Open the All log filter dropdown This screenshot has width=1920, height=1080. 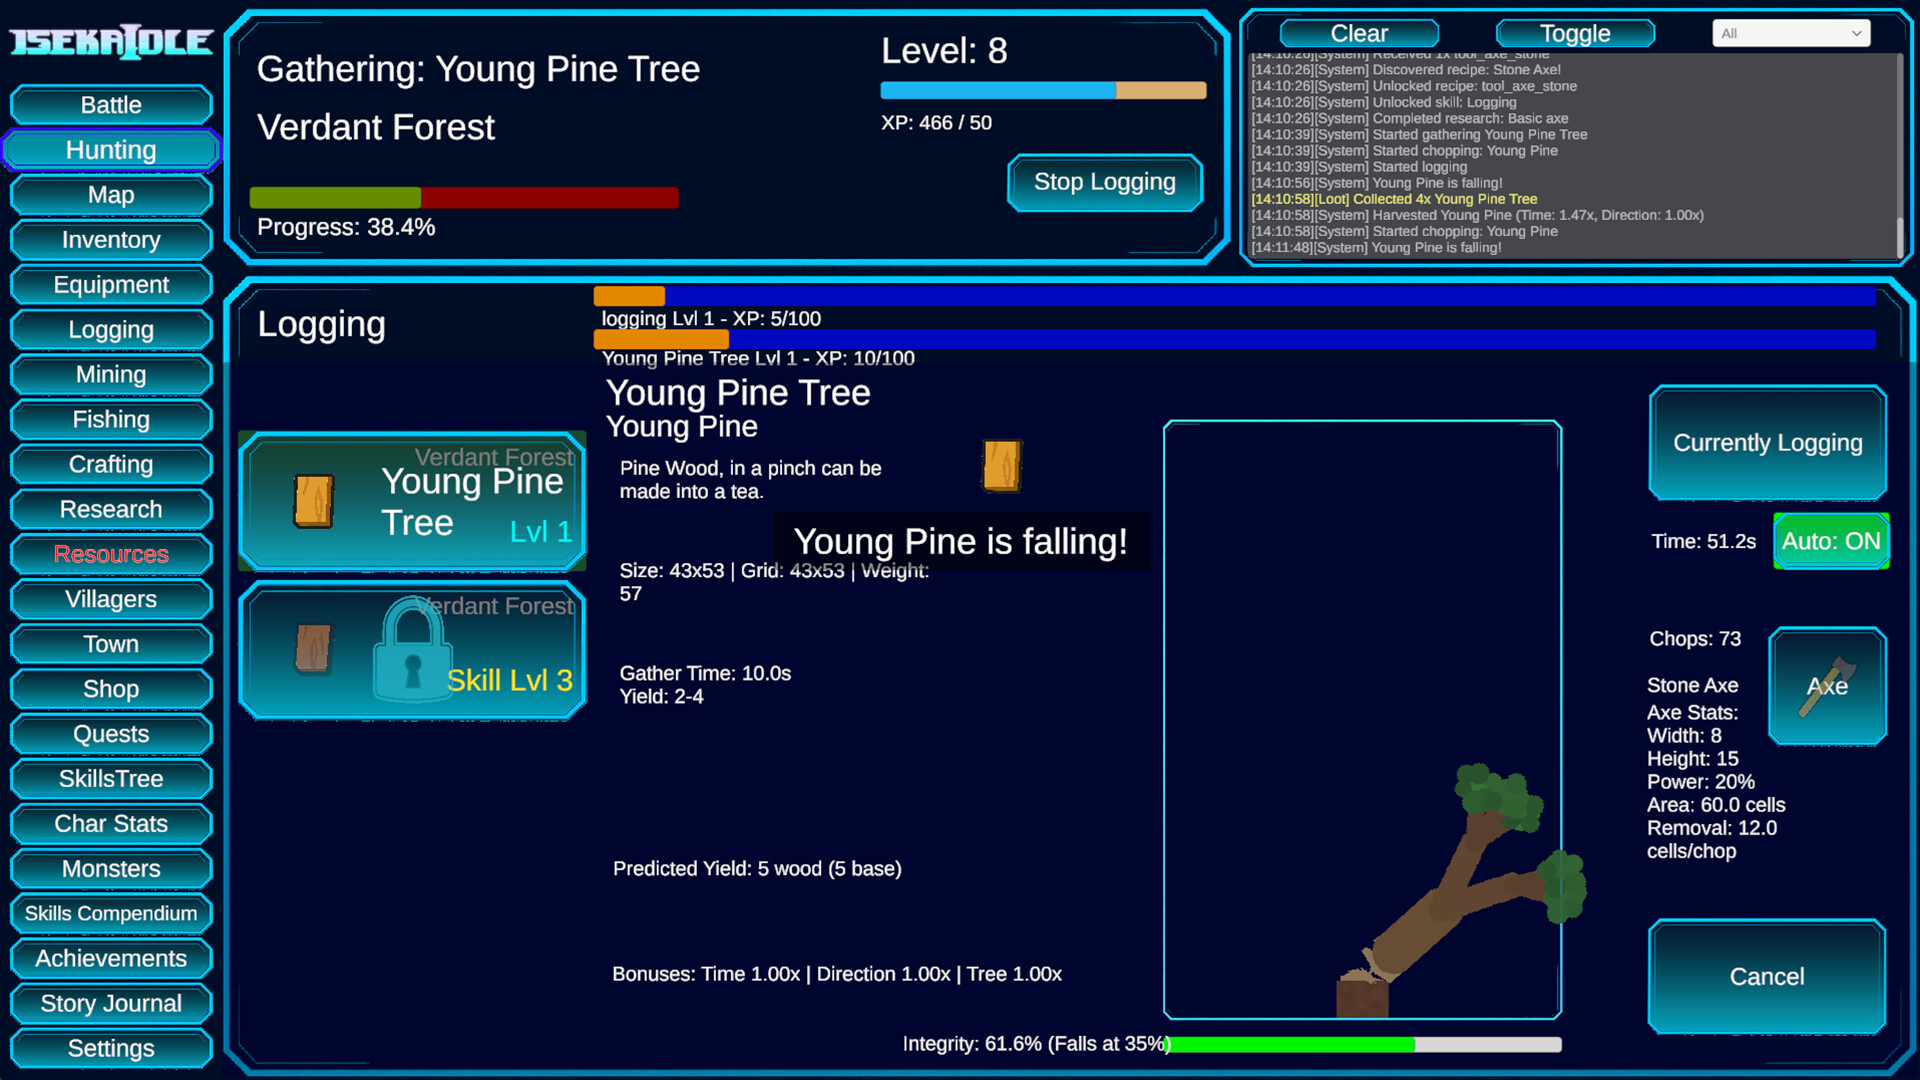point(1790,33)
